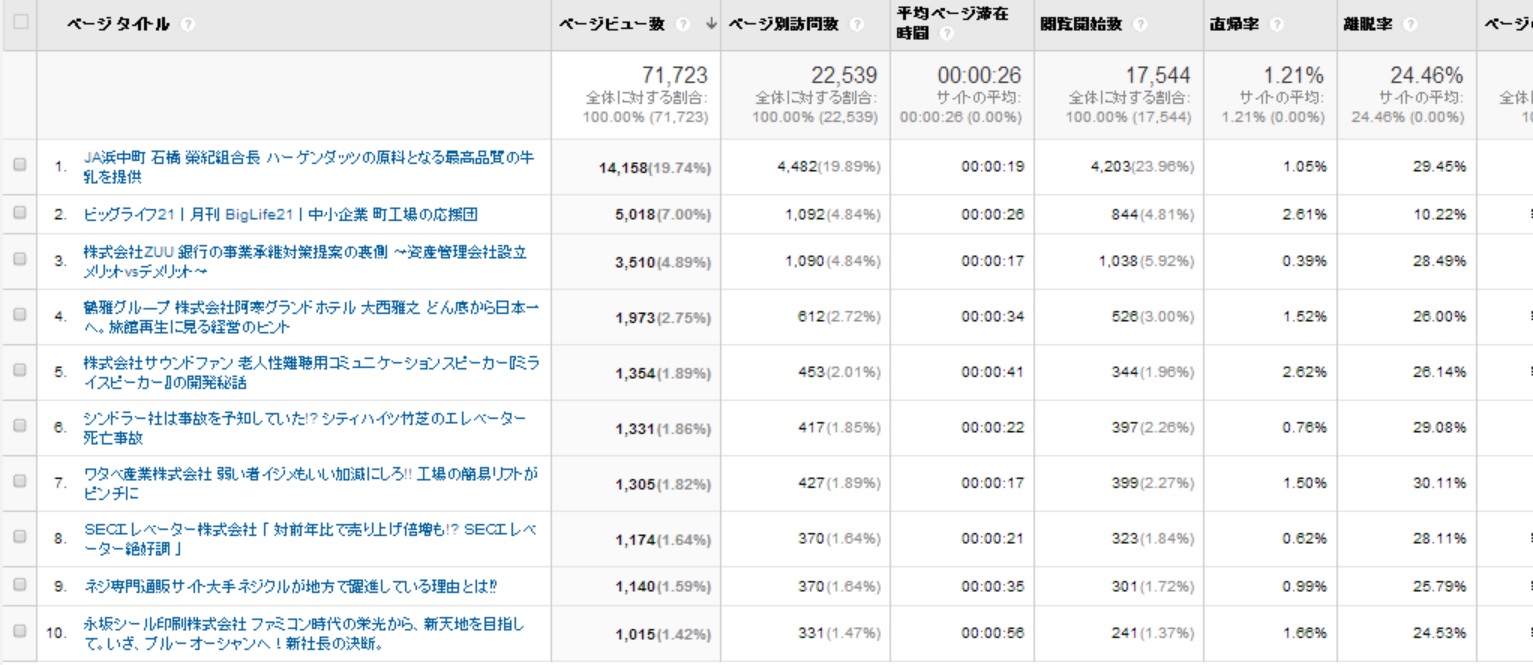Toggle the select-all checkbox in table header
This screenshot has width=1533, height=665.
click(20, 23)
